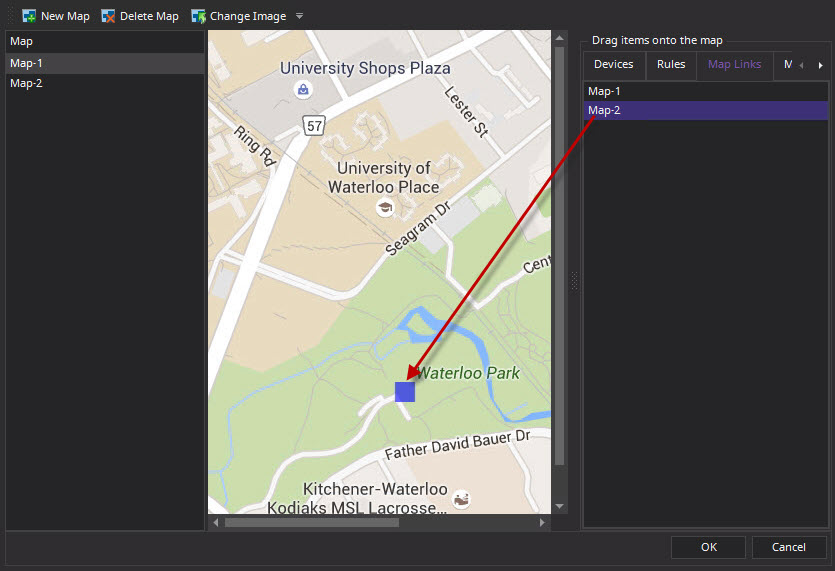835x571 pixels.
Task: Select Map-1 in the left map list
Action: pos(105,63)
